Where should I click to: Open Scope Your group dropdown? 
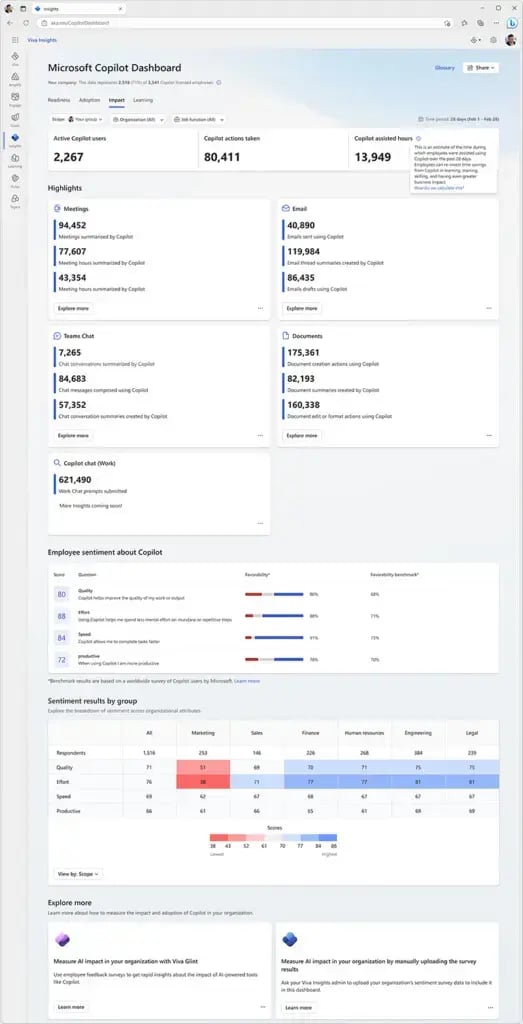click(77, 120)
